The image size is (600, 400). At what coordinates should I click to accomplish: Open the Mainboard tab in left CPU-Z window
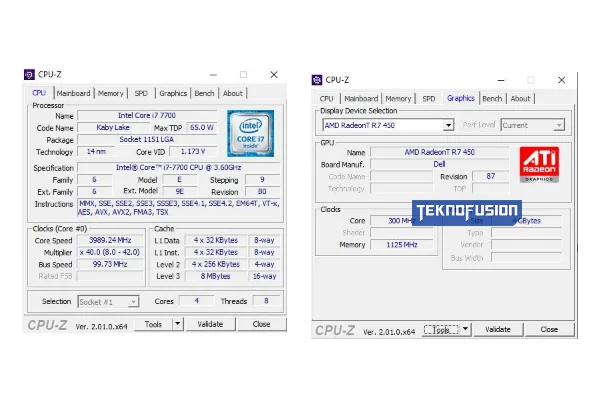tap(73, 93)
